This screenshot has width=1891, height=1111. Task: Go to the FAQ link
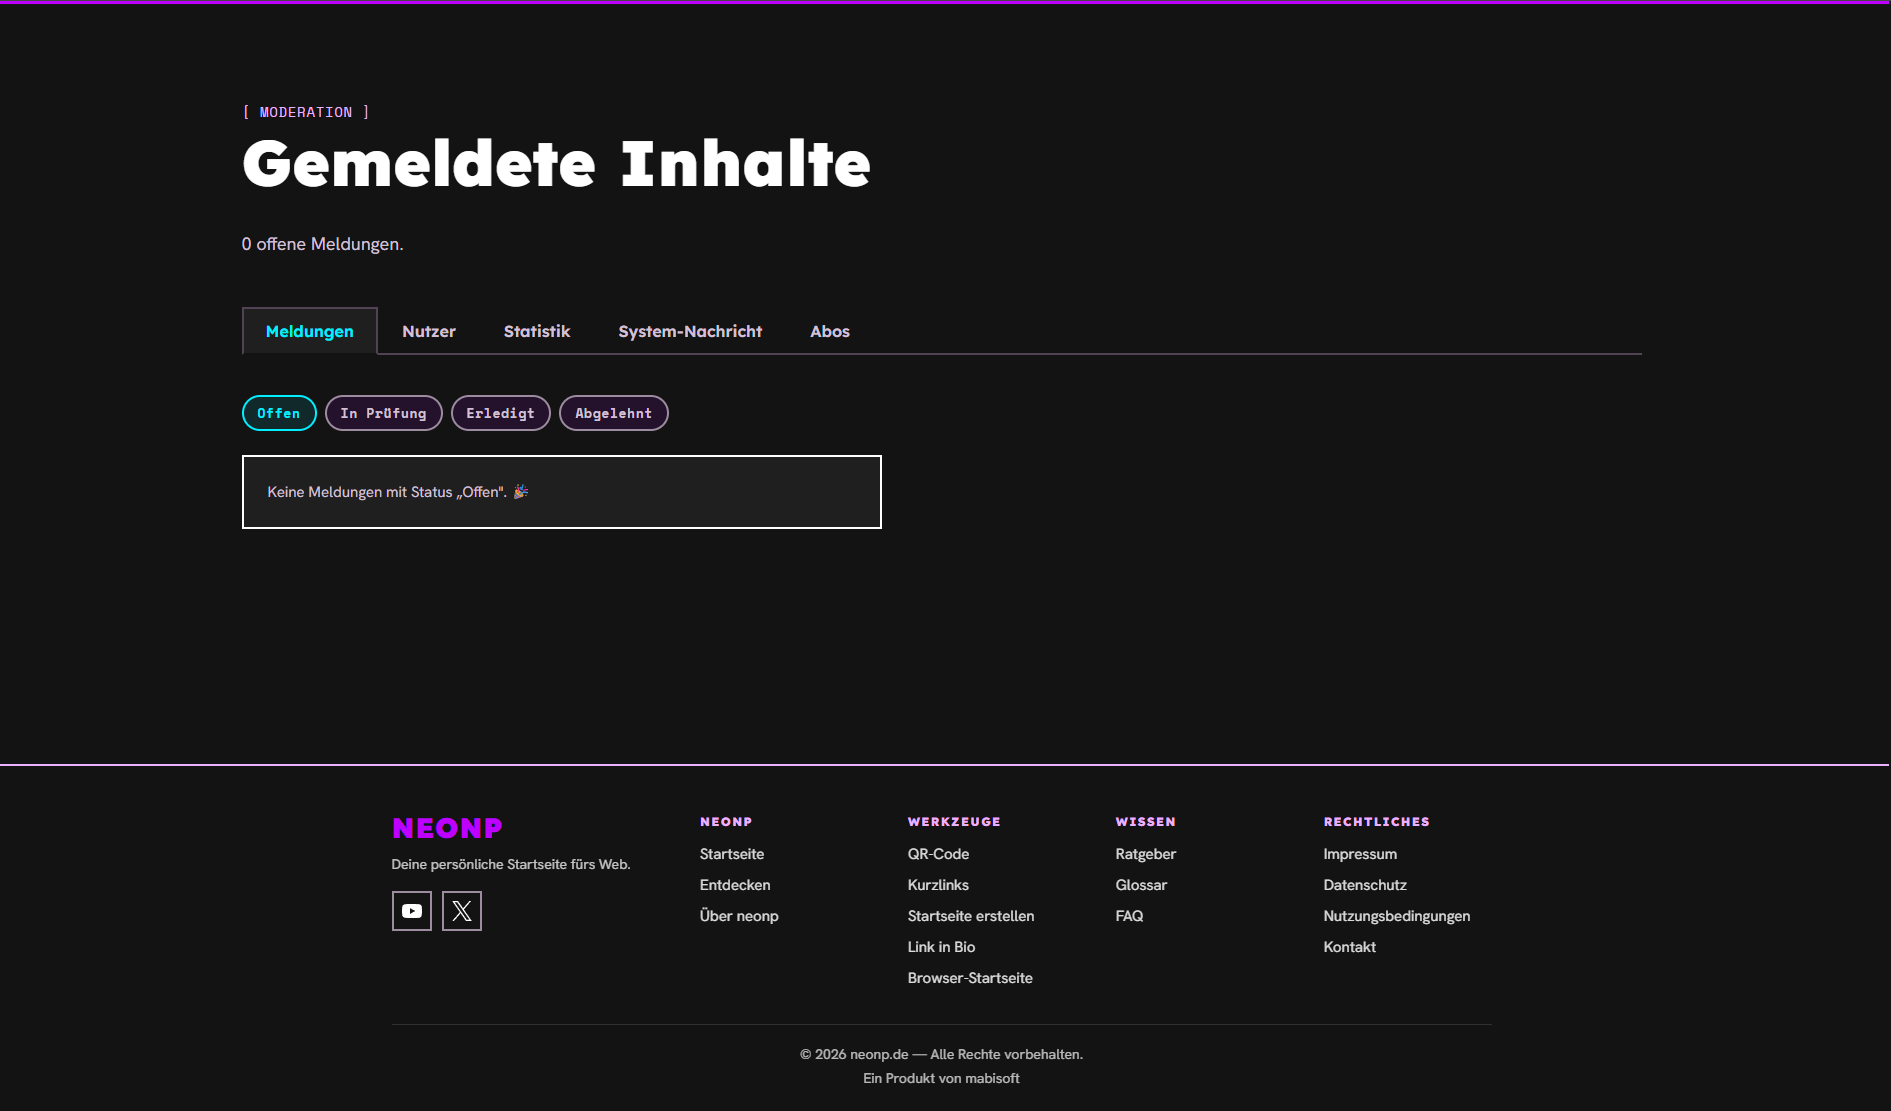click(1130, 916)
